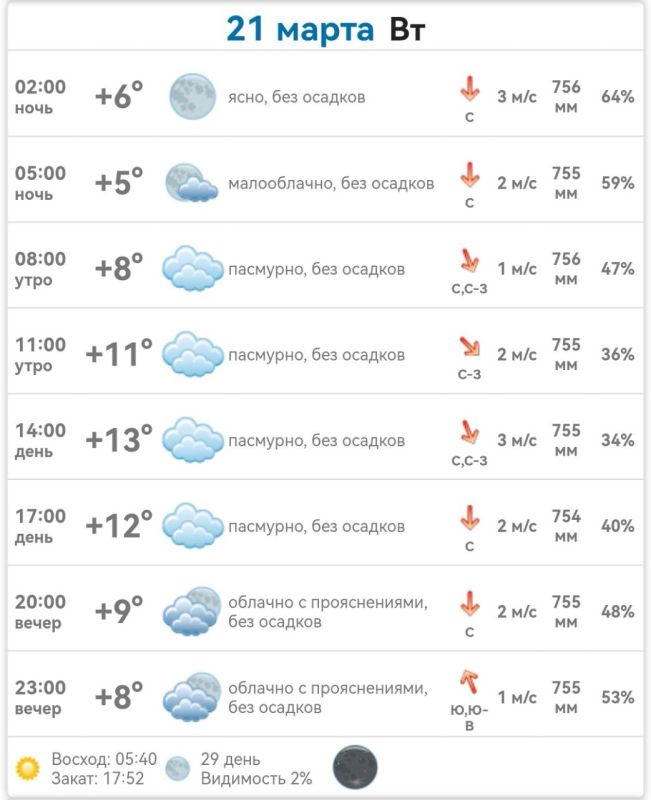Select the overcast cloud icon at 08:00

coord(192,268)
